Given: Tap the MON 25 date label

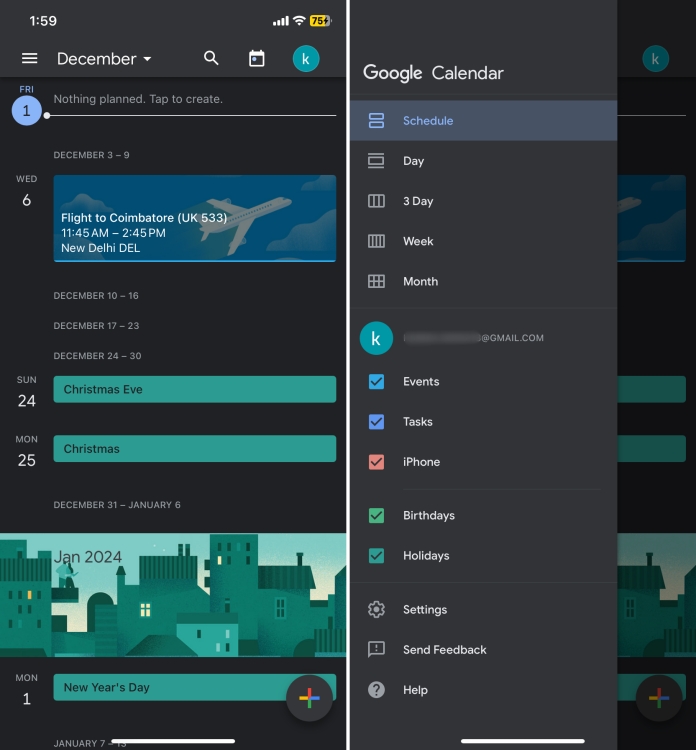Looking at the screenshot, I should [26, 452].
